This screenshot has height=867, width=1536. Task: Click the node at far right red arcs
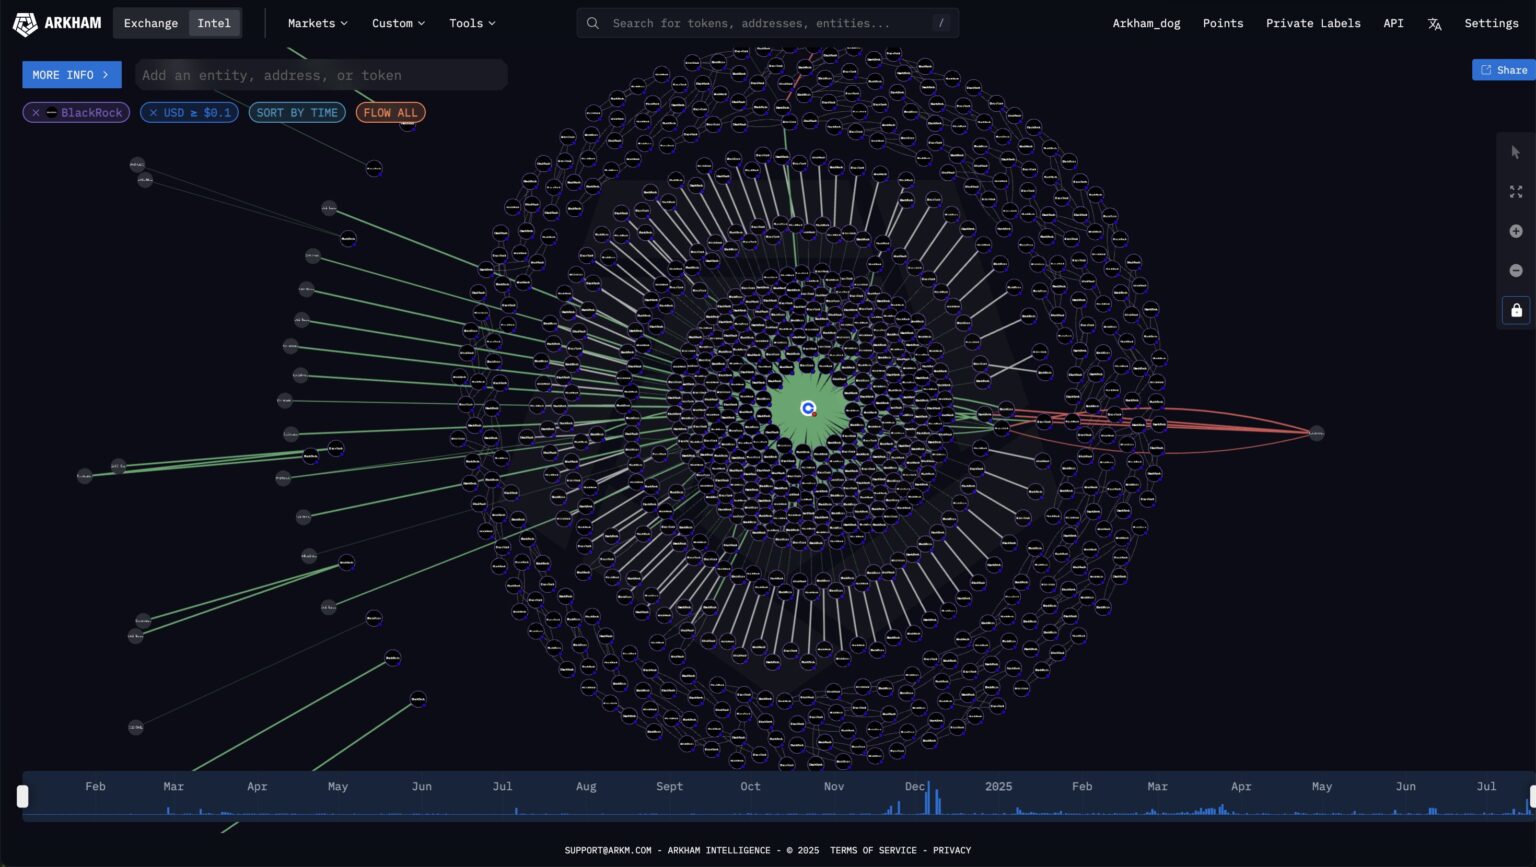pos(1316,433)
